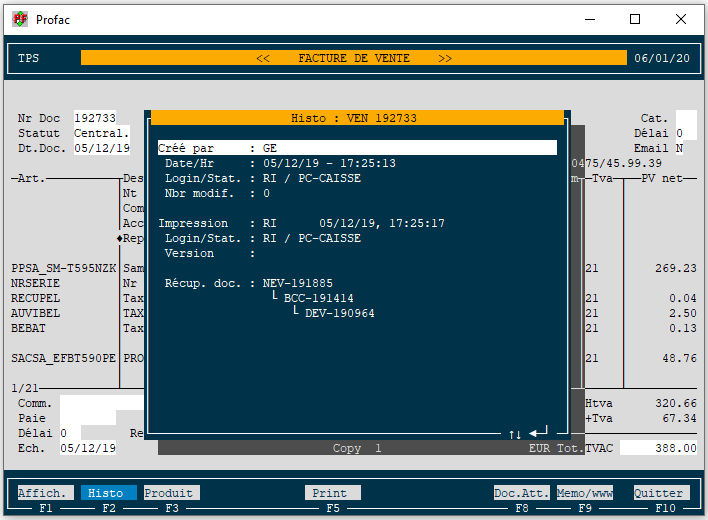Viewport: 708px width, 520px height.
Task: Click the Nr Doc field 192733
Action: pyautogui.click(x=95, y=118)
